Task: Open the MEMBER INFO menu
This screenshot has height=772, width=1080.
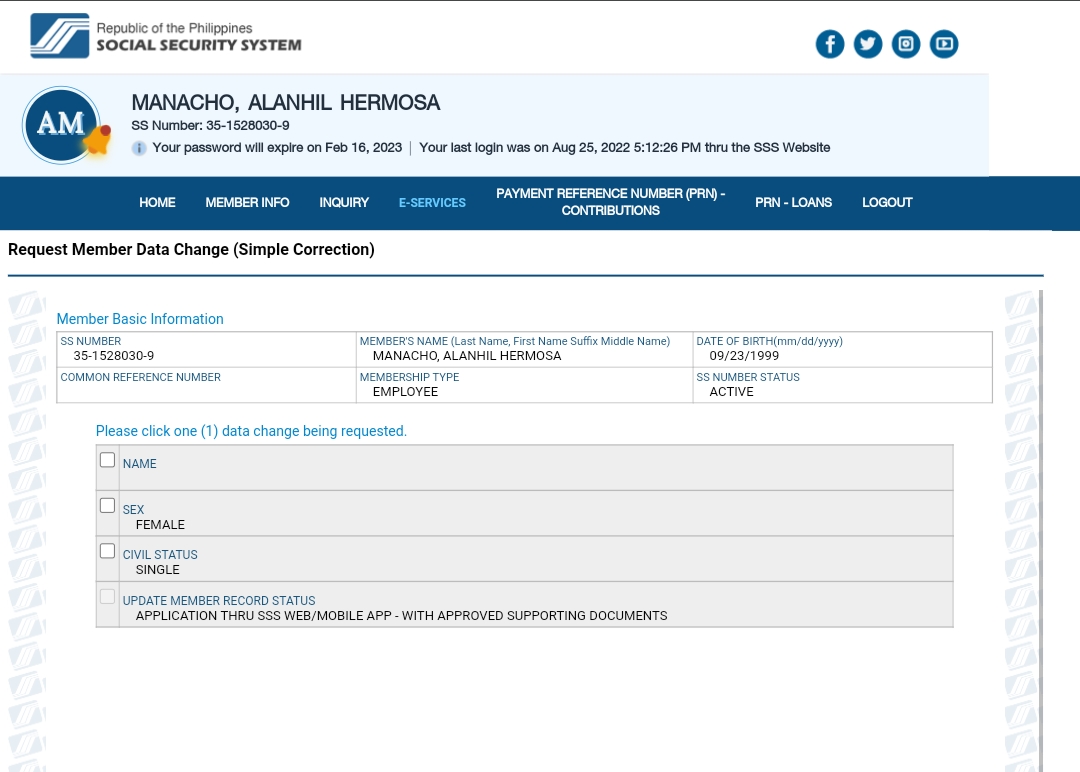Action: [x=247, y=202]
